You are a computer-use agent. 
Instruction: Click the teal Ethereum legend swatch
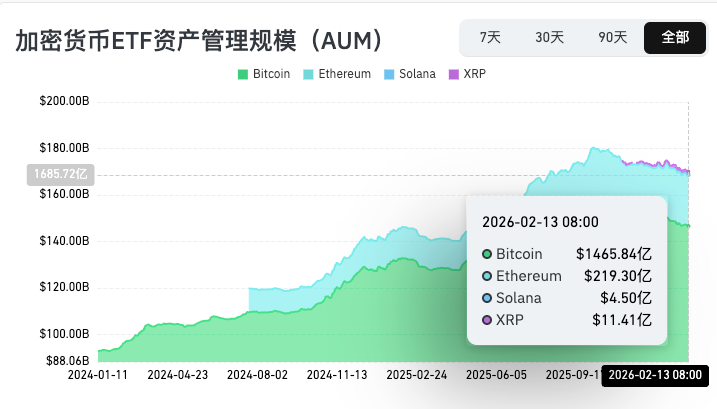[309, 74]
